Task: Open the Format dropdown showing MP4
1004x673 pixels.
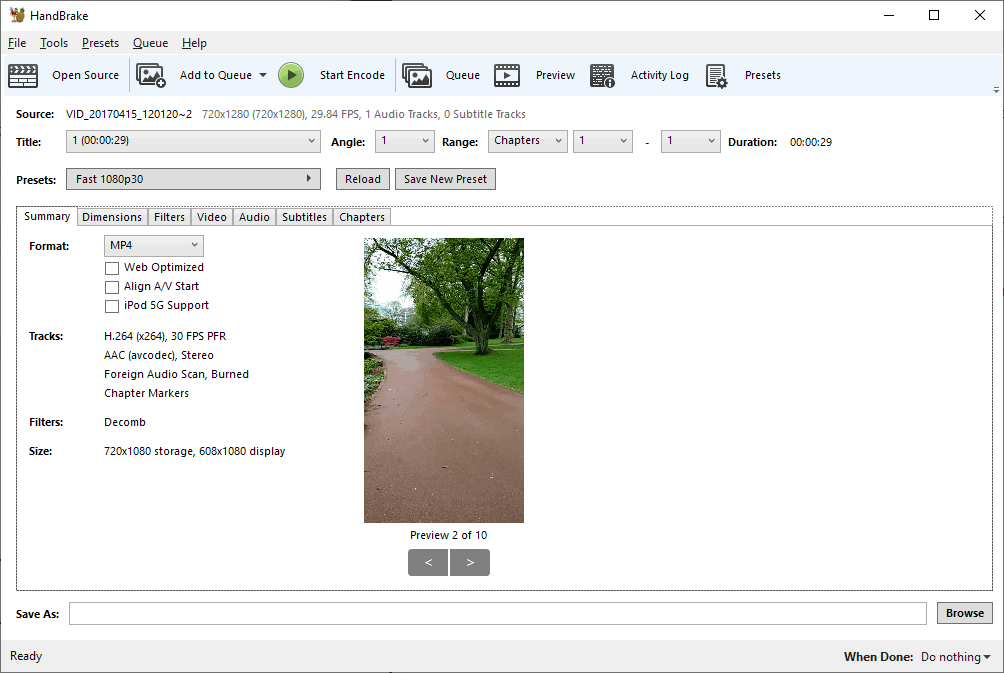Action: point(153,245)
